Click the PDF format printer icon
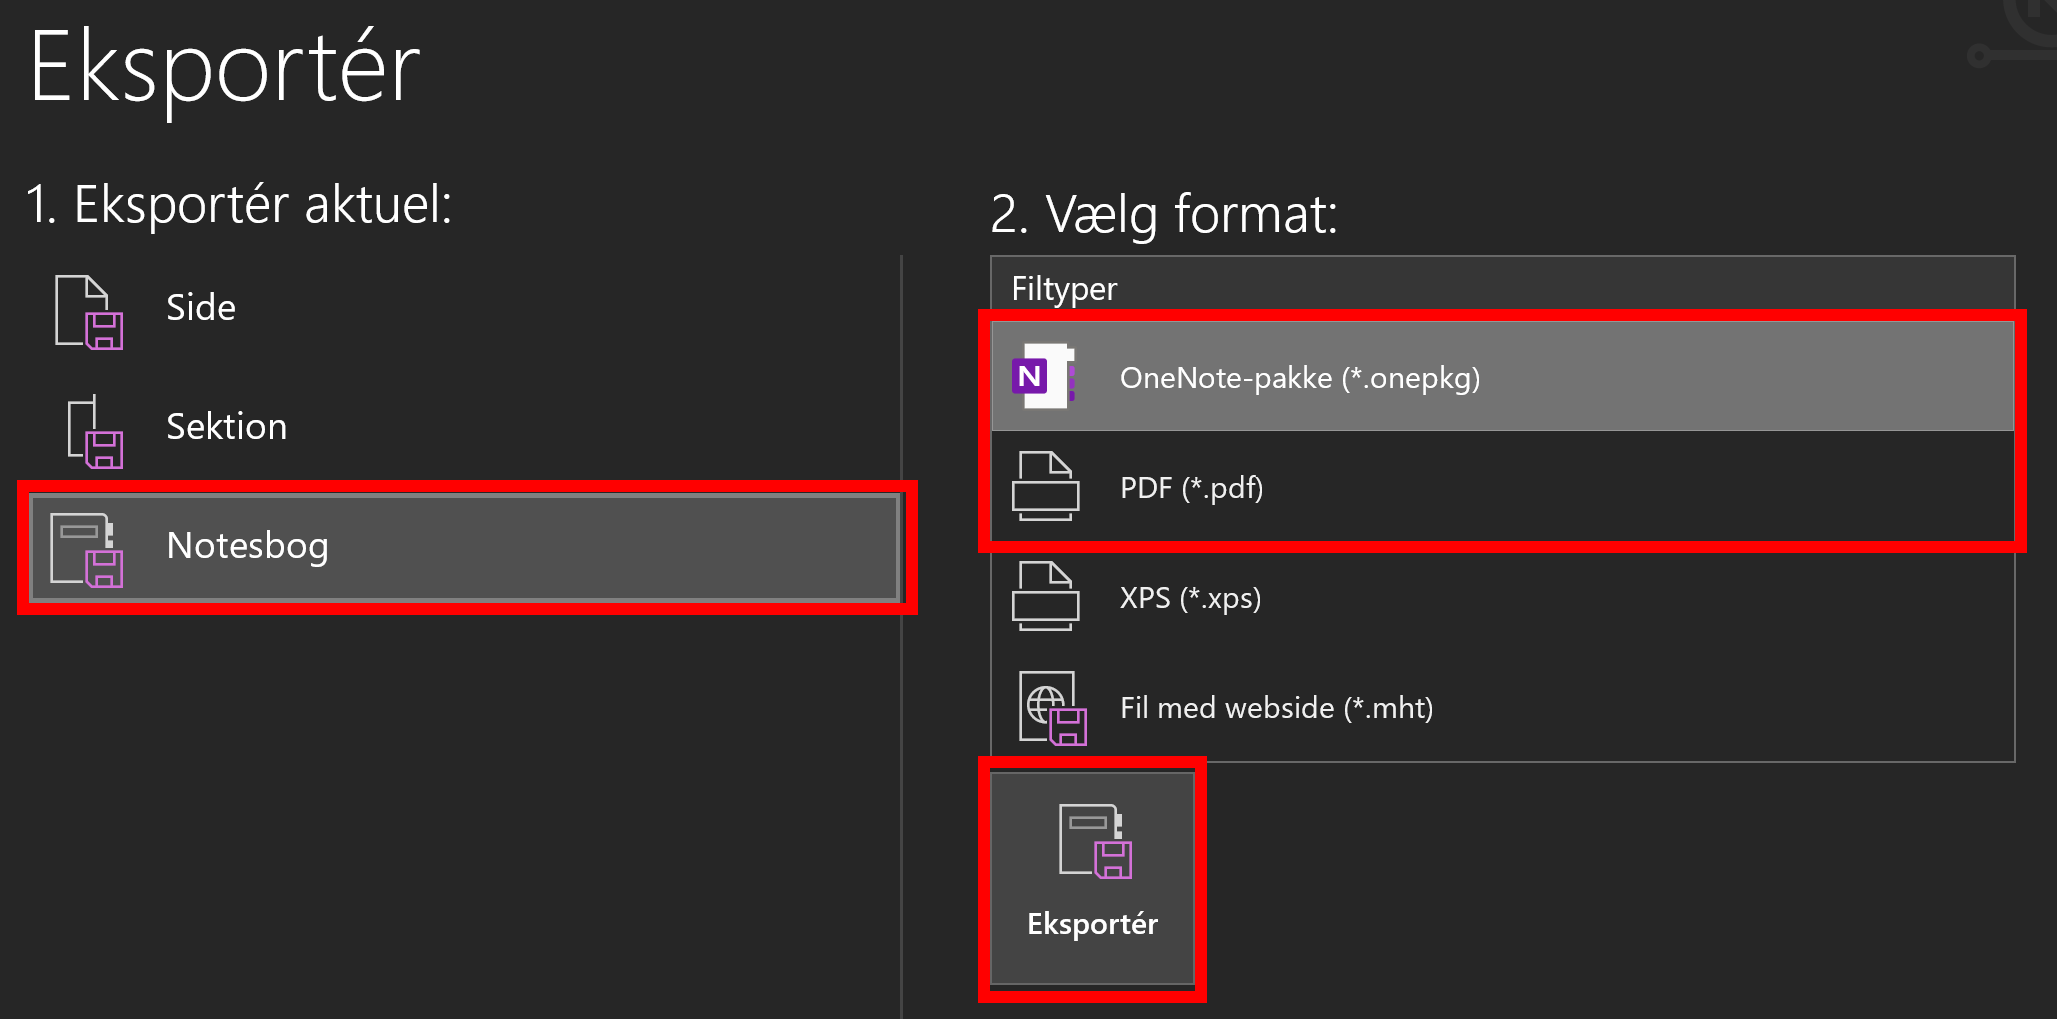The height and width of the screenshot is (1019, 2057). 1045,487
